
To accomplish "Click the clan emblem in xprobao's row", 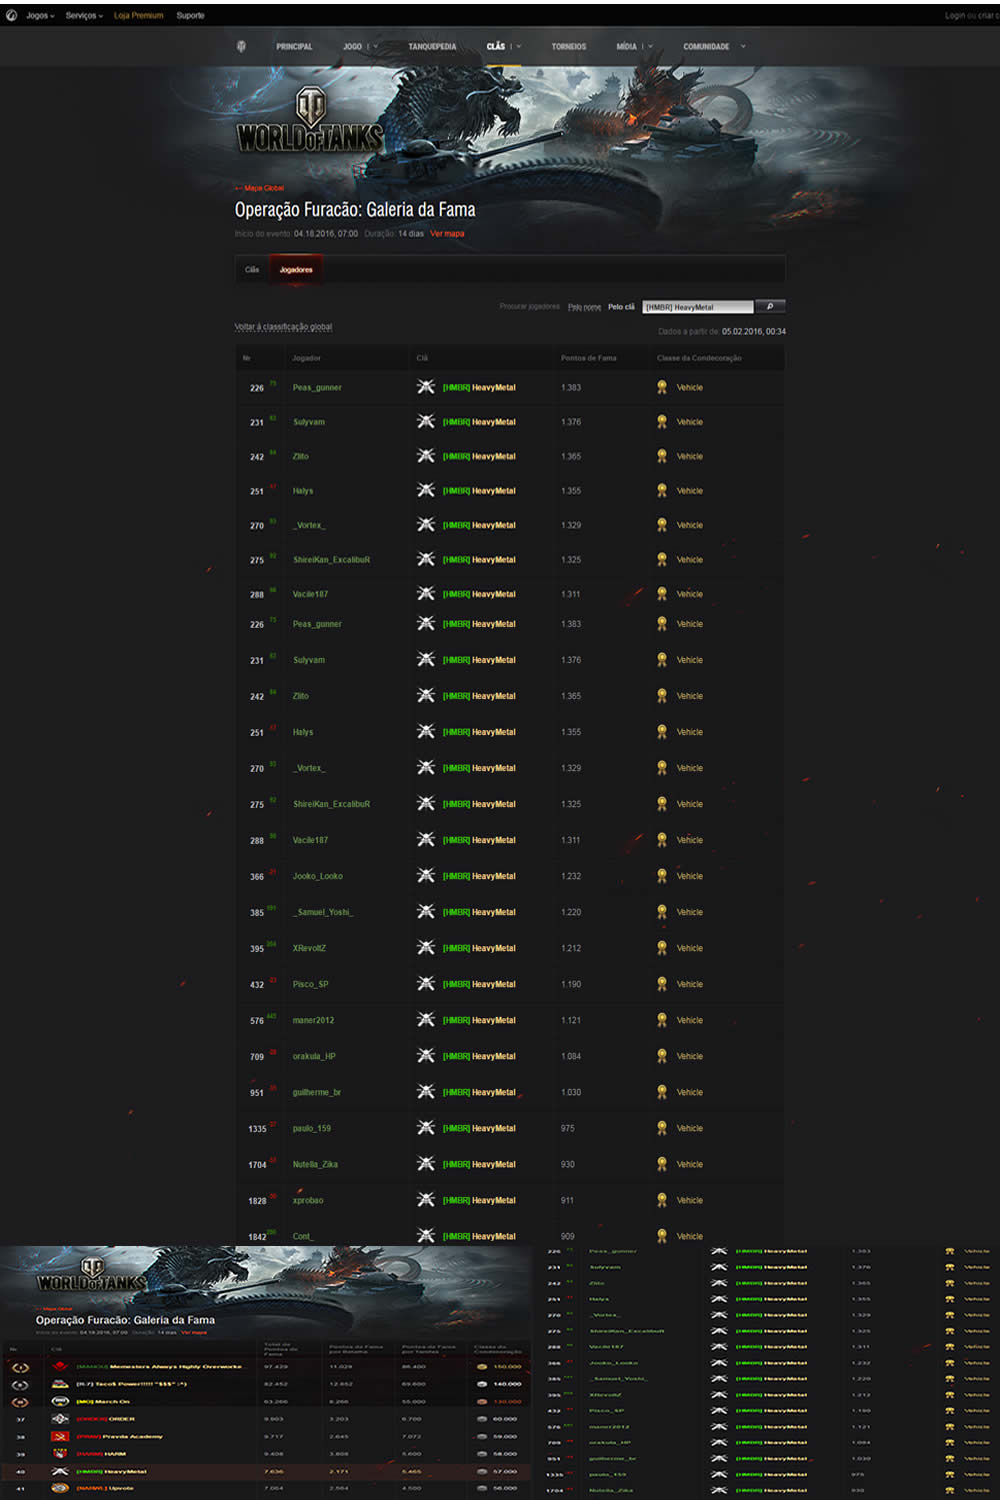I will pos(426,1199).
